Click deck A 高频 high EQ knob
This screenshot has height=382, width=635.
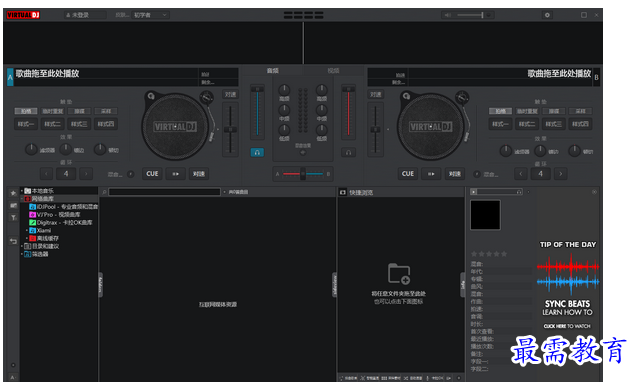(284, 90)
